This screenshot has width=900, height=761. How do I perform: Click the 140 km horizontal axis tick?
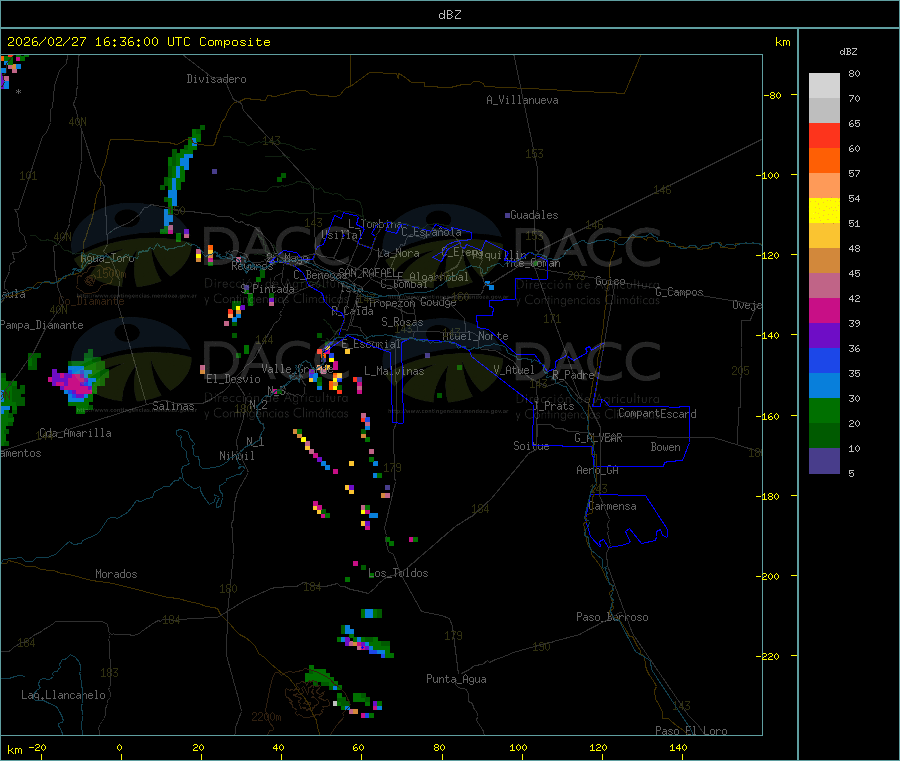(x=678, y=747)
